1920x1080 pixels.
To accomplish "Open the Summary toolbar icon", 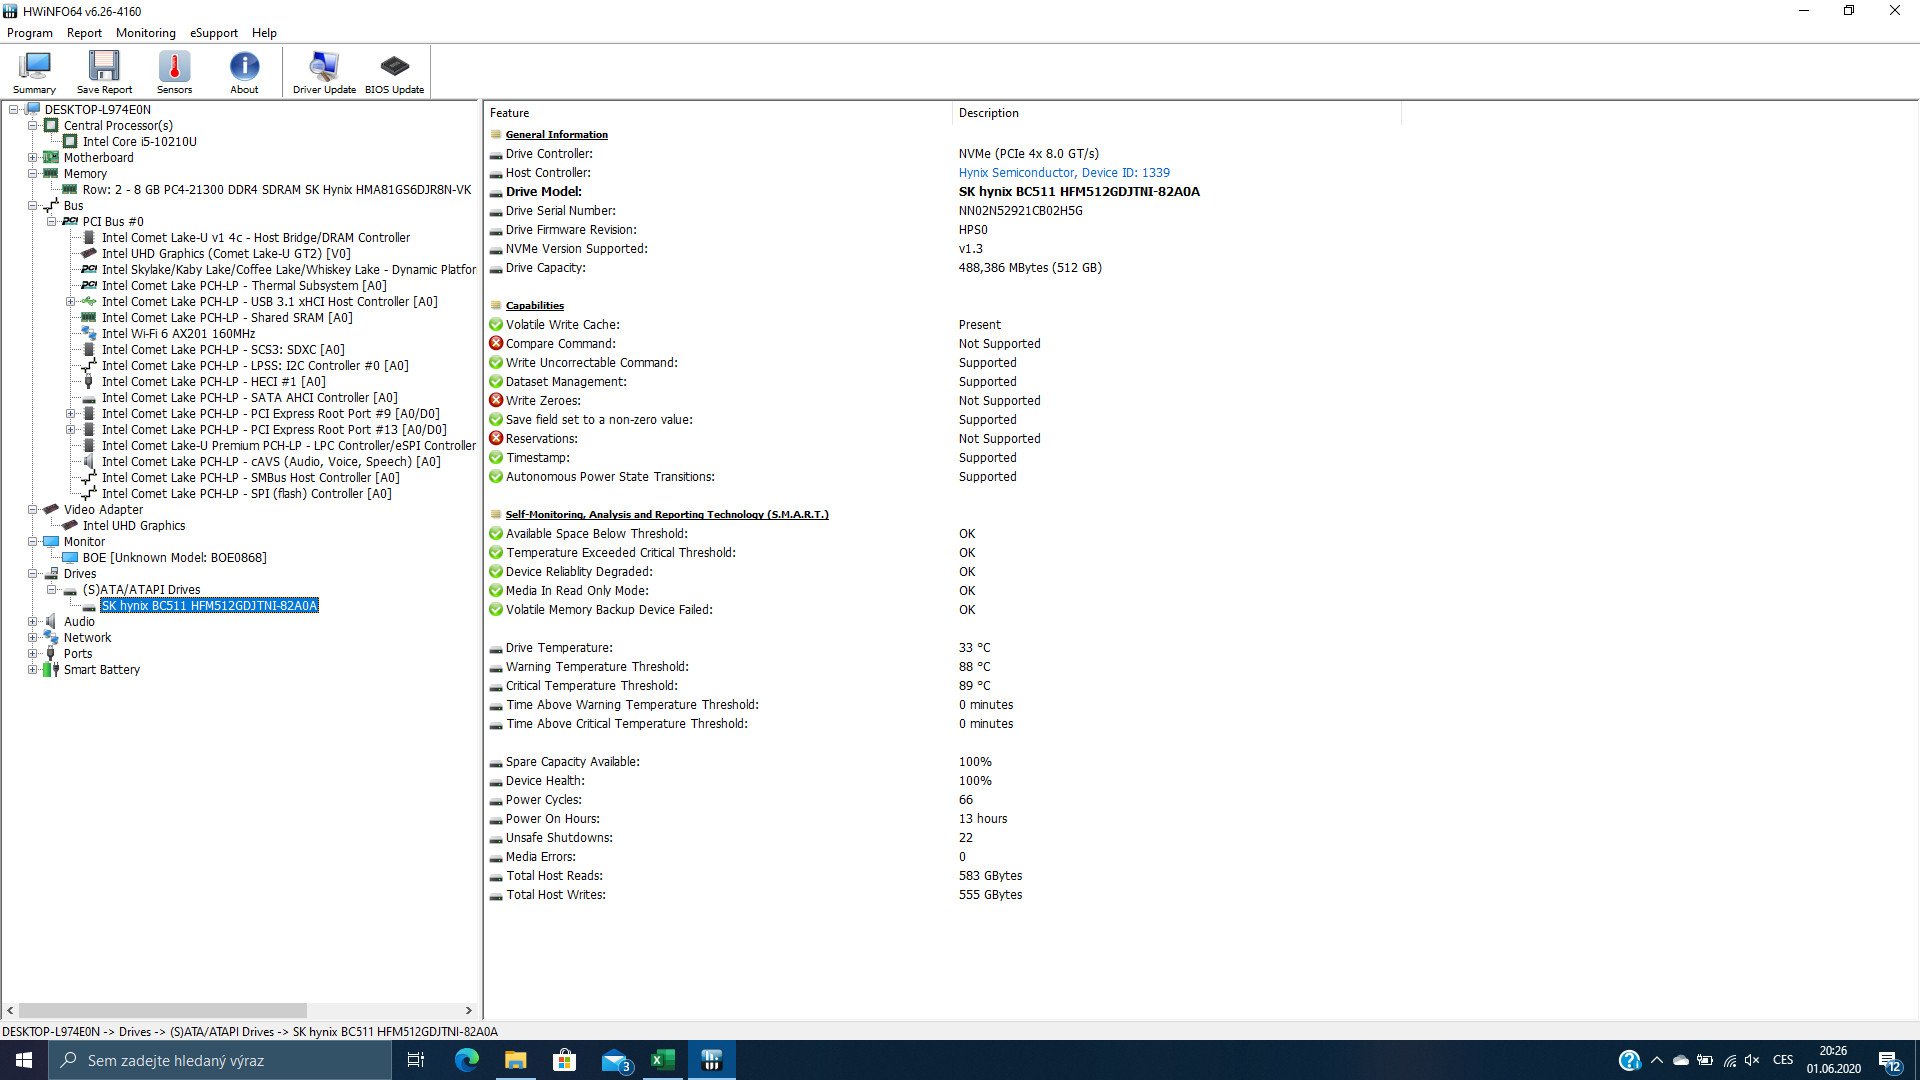I will [x=34, y=72].
